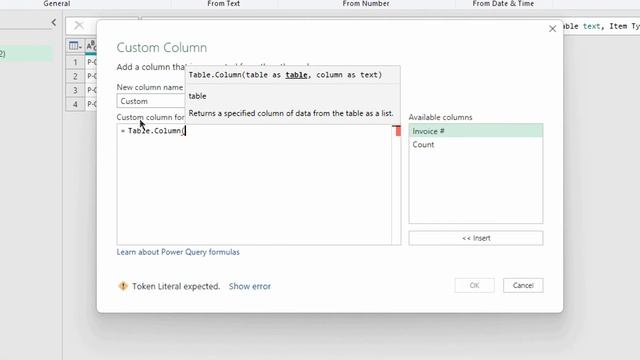Select row 3 header in data grid

click(75, 90)
